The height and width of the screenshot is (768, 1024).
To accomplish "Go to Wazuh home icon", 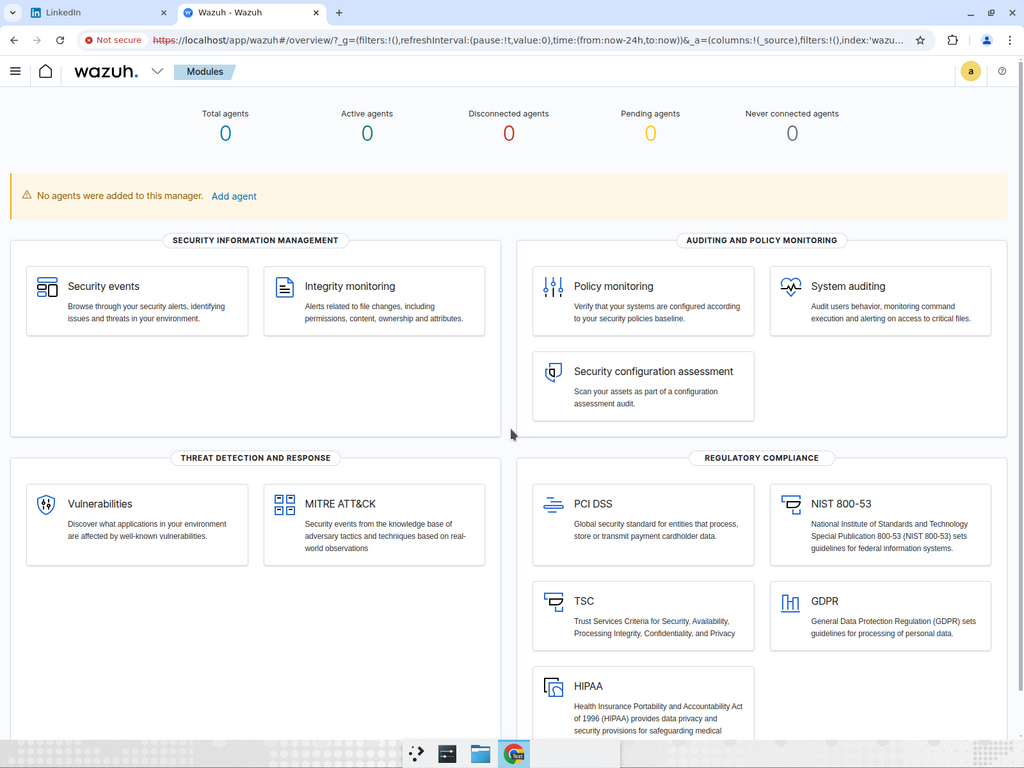I will point(45,71).
